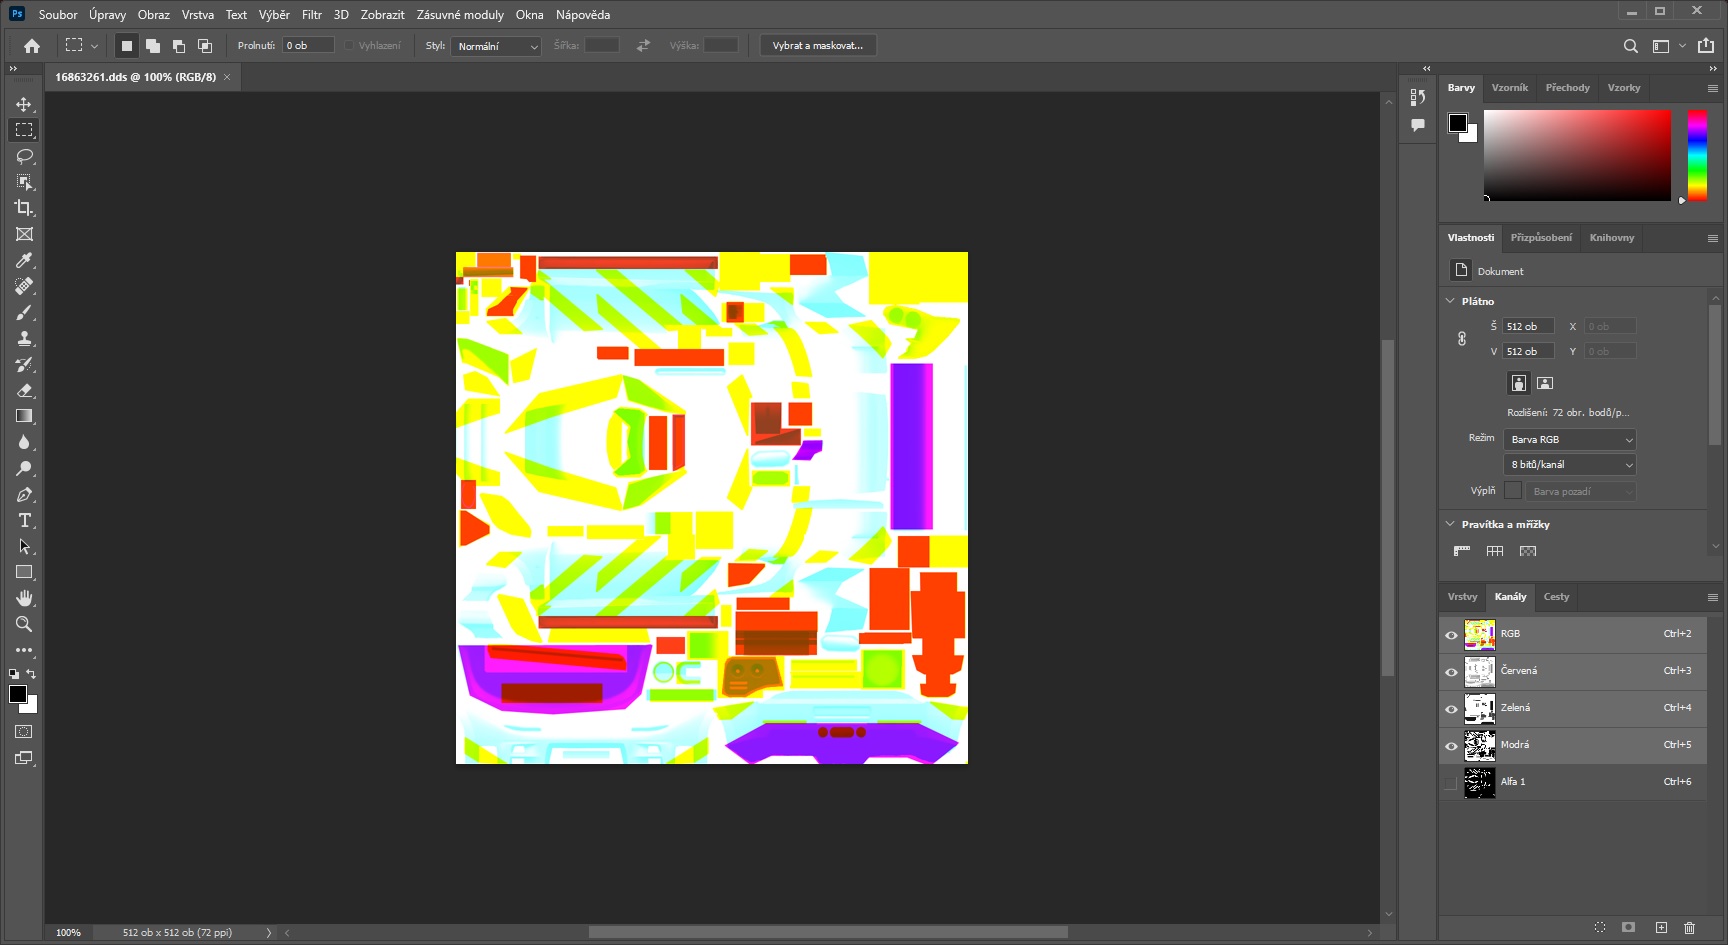Viewport: 1728px width, 945px height.
Task: Select the Clone Stamp tool
Action: pos(24,338)
